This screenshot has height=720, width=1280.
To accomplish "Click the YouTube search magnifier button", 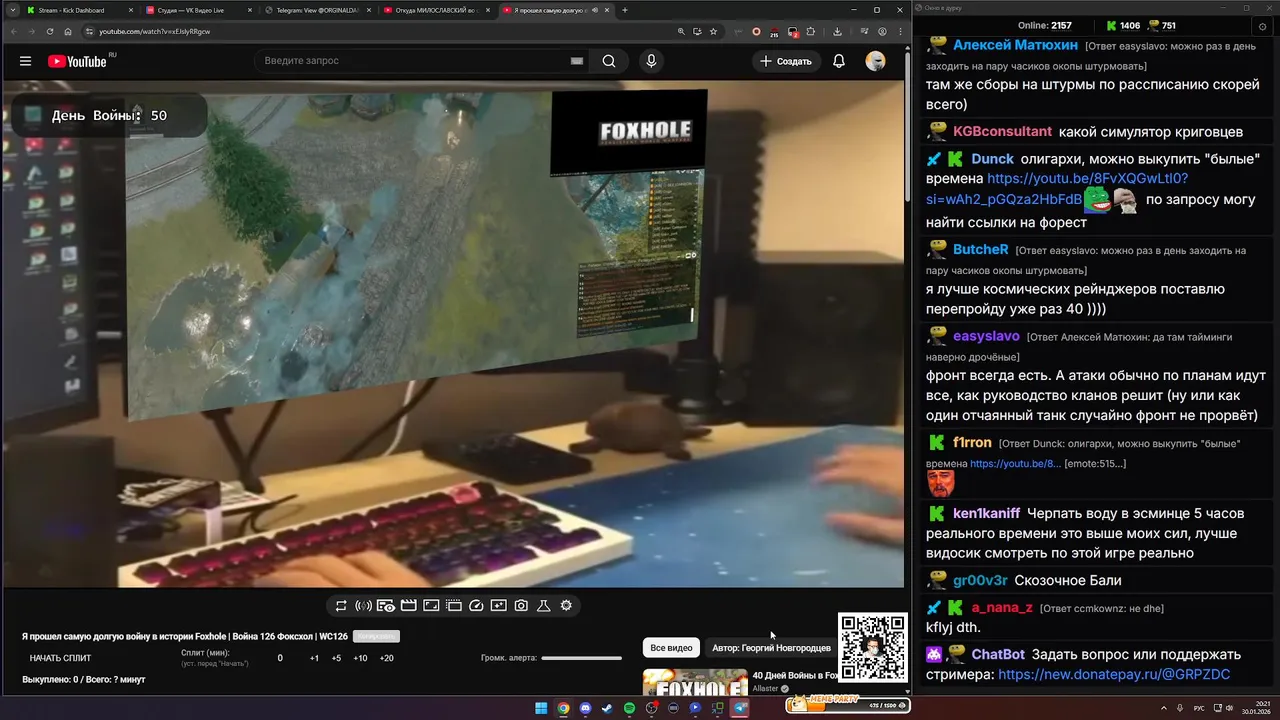I will 609,61.
